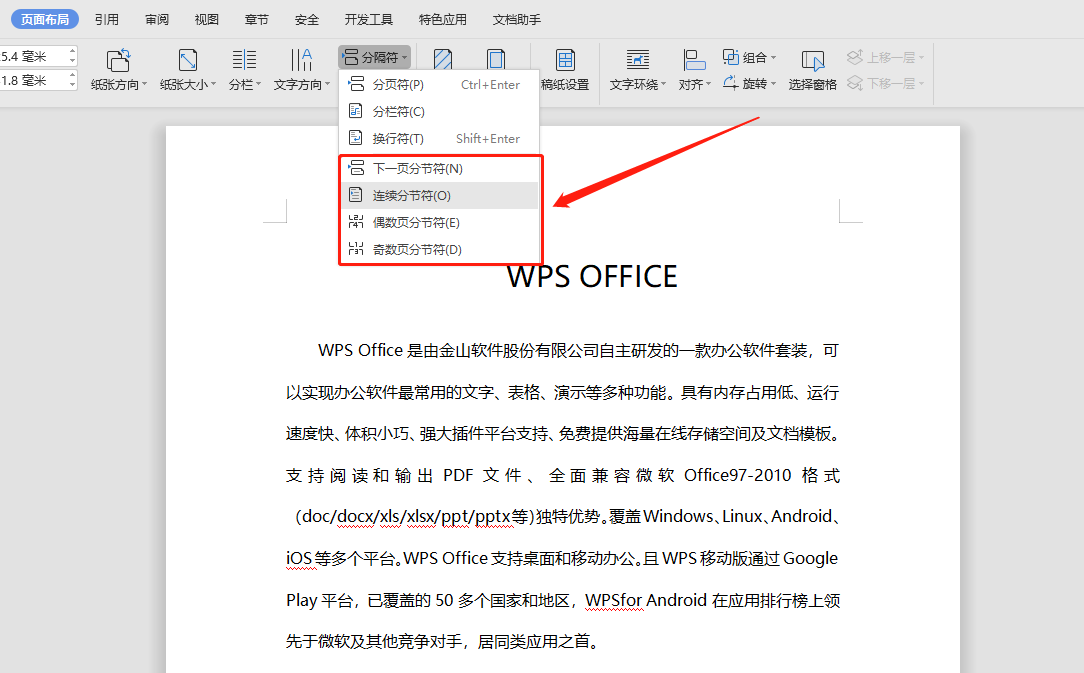Image resolution: width=1084 pixels, height=673 pixels.
Task: Open the 纸张大小 dropdown arrow
Action: [214, 84]
